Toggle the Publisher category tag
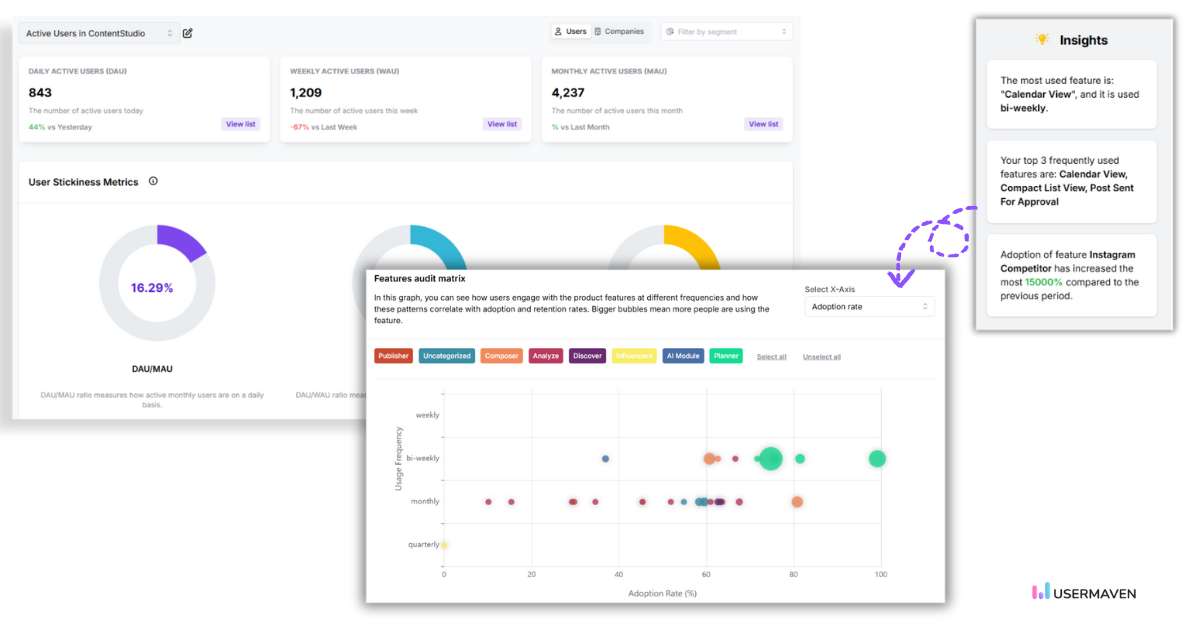Viewport: 1200px width, 630px height. coord(393,356)
